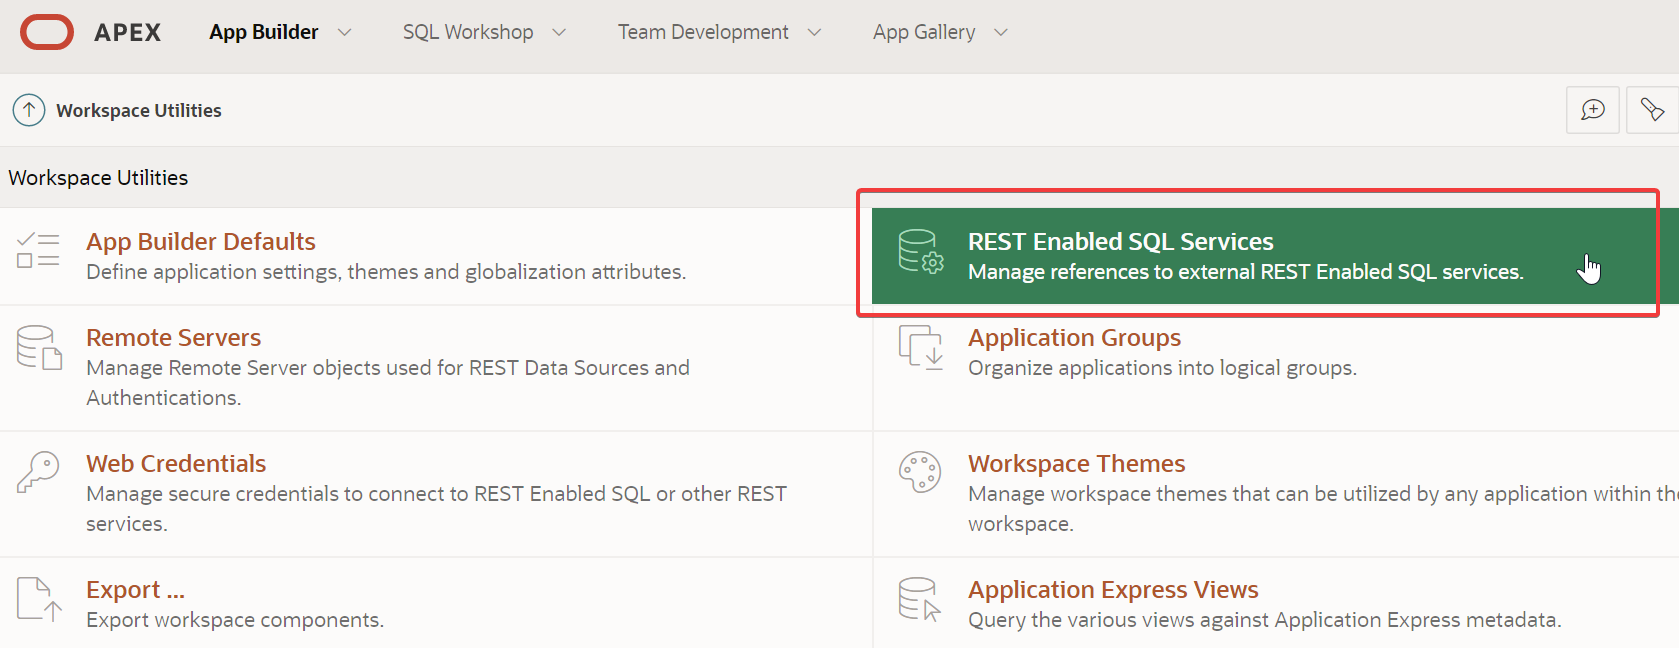The width and height of the screenshot is (1679, 648).
Task: Open the App Gallery tab
Action: (x=924, y=32)
